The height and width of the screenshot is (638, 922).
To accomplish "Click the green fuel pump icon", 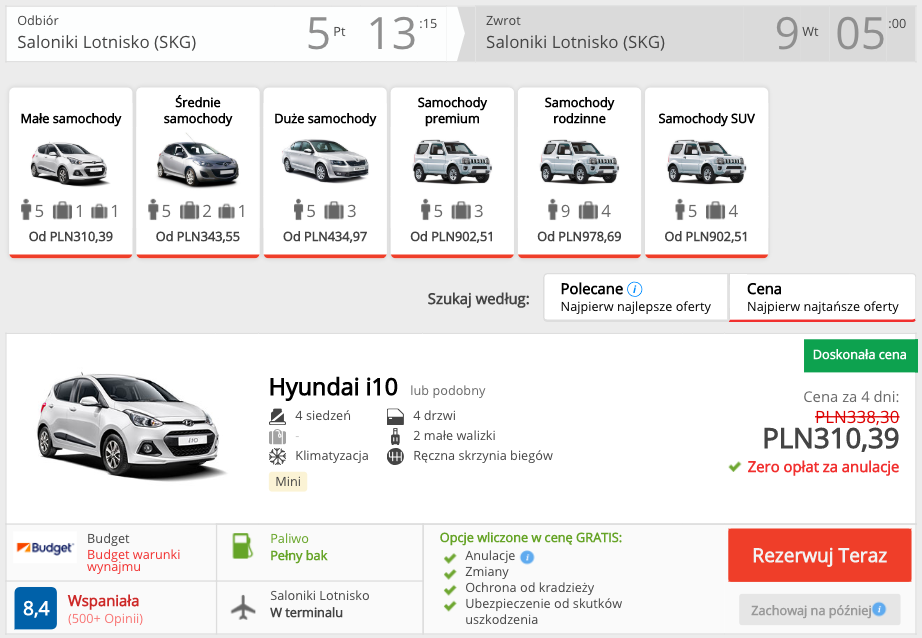I will (242, 546).
